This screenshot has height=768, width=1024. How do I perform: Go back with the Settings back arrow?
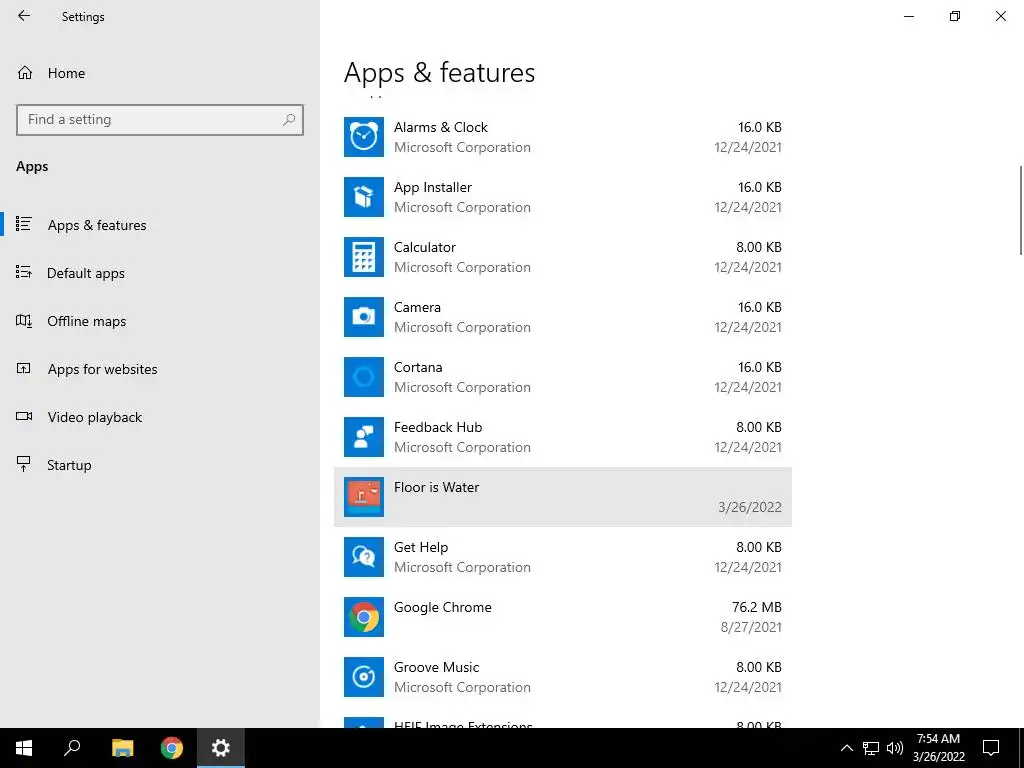tap(24, 16)
